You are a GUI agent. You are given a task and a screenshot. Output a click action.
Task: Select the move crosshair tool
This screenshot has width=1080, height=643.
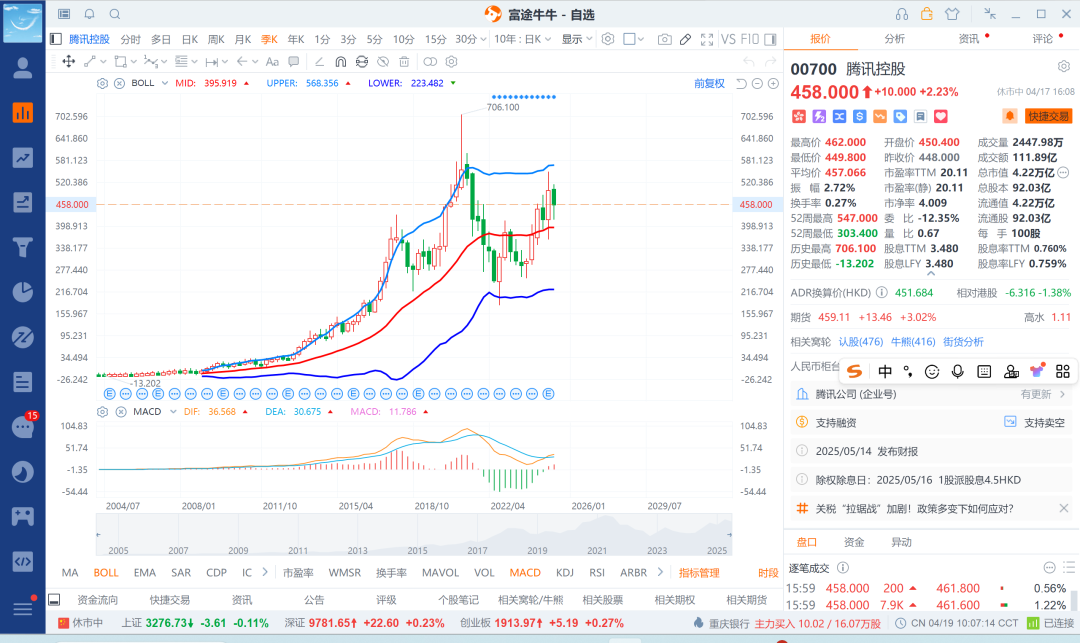point(69,61)
